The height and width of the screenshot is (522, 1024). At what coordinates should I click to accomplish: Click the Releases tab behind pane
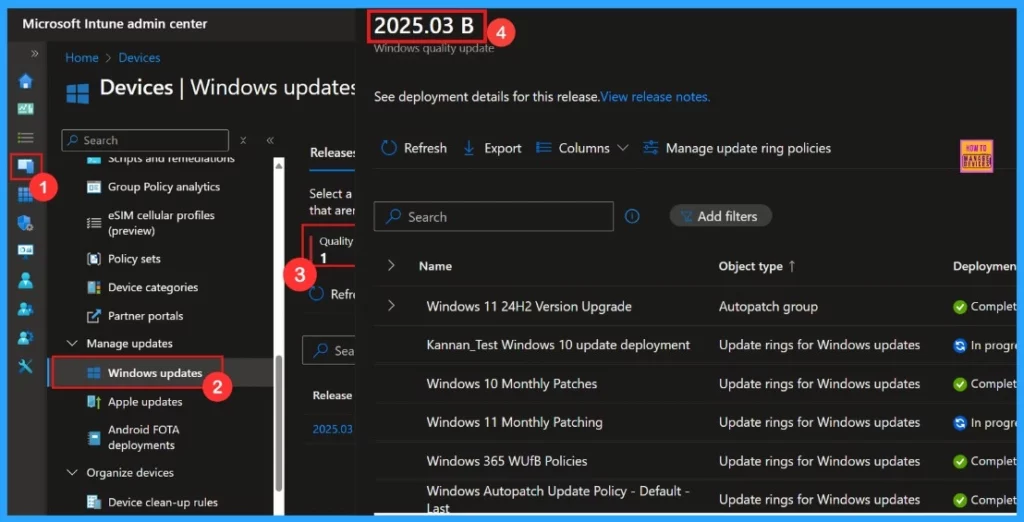point(332,153)
